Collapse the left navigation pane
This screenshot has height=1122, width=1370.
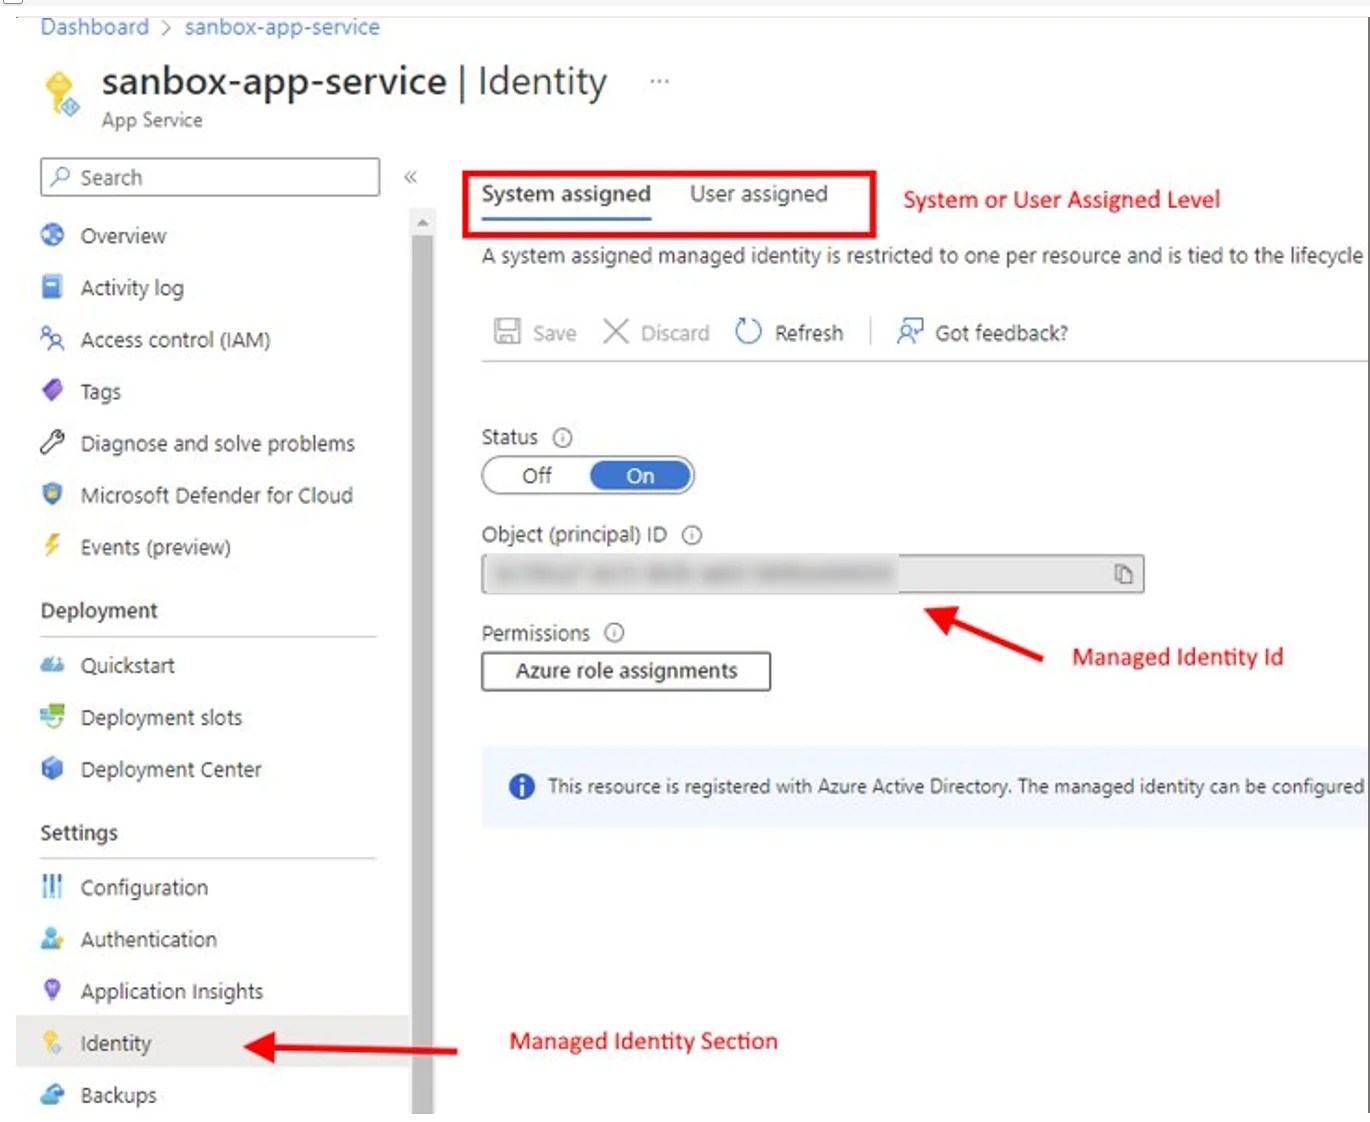[x=410, y=176]
